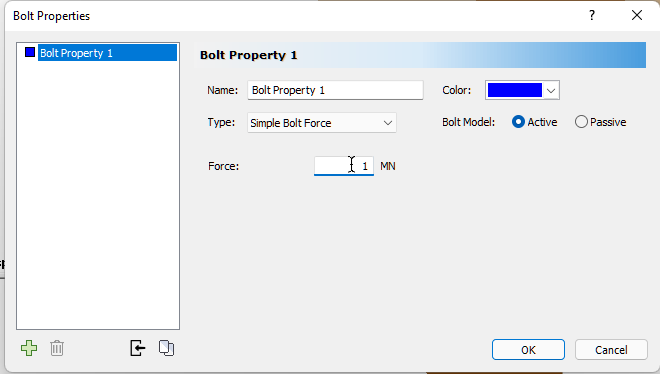Image resolution: width=660 pixels, height=374 pixels.
Task: Expand the Color dropdown arrow
Action: (x=551, y=90)
